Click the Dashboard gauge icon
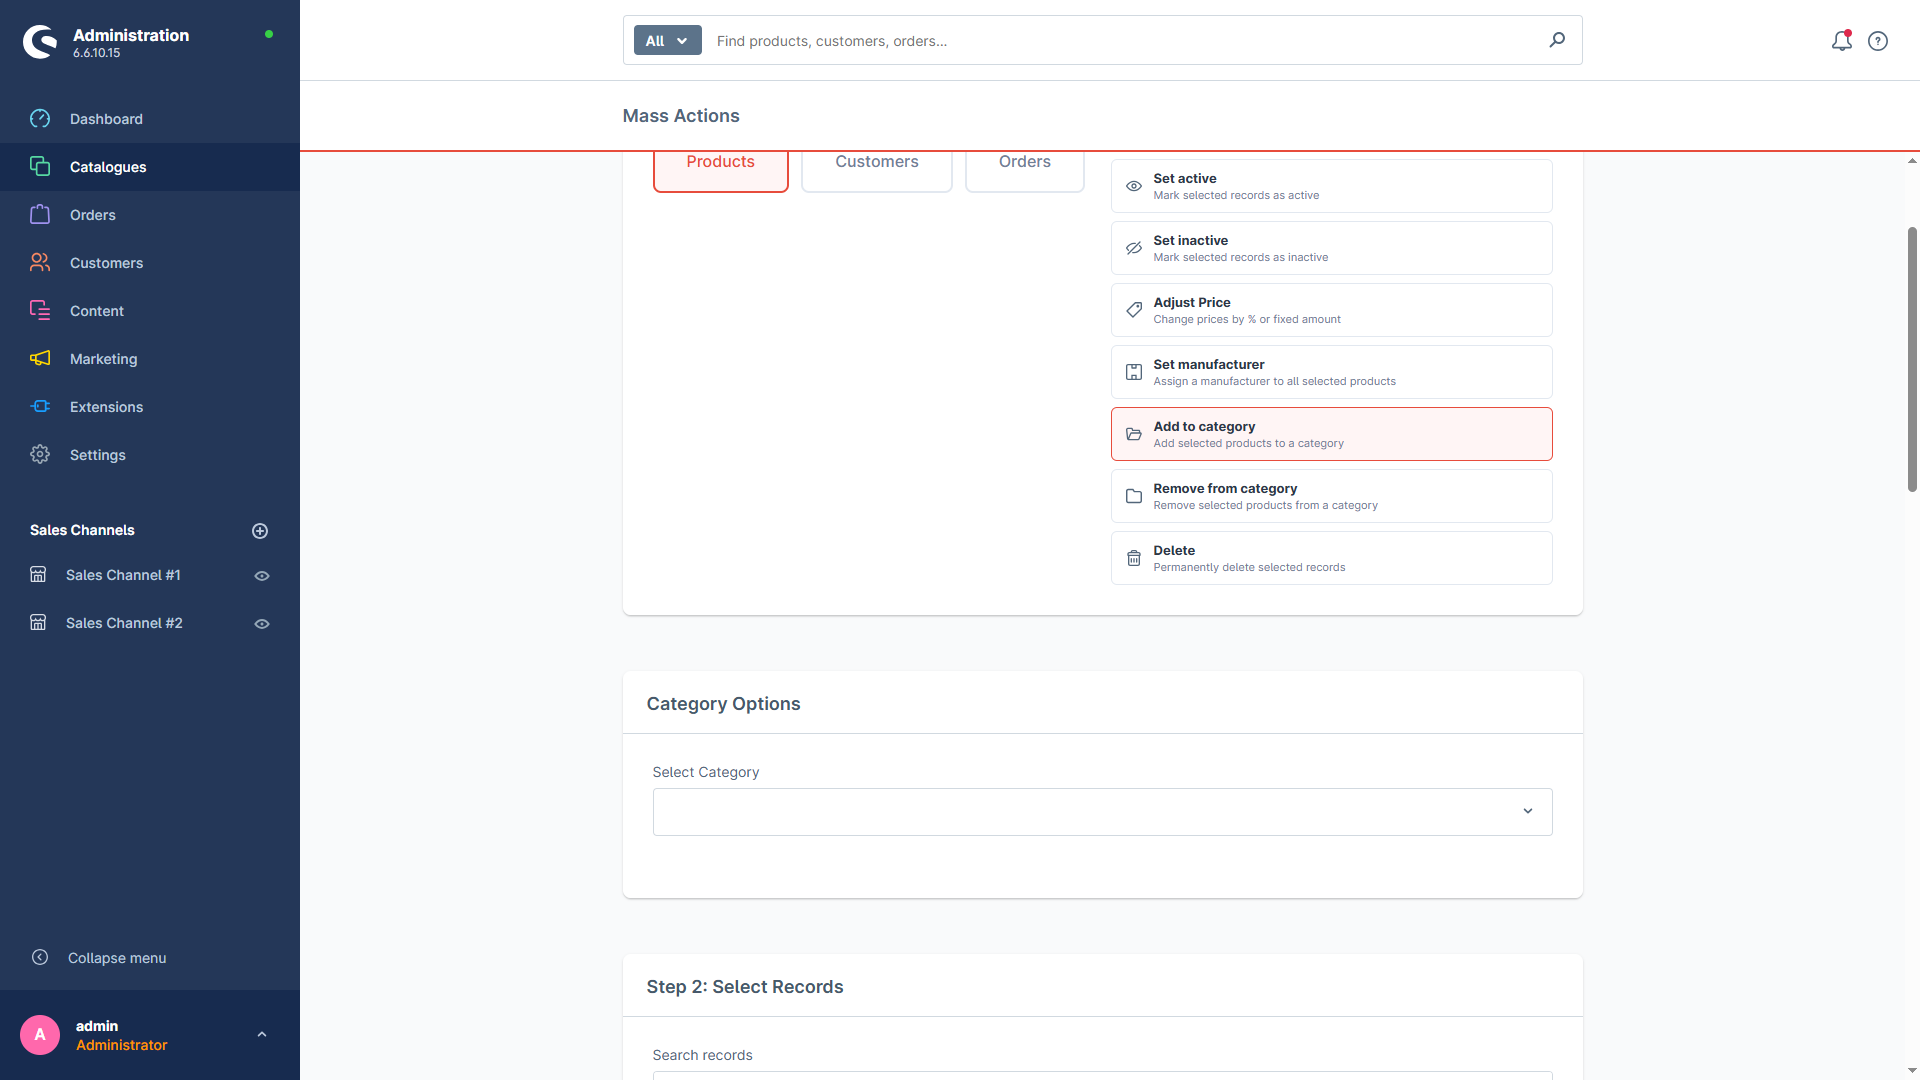 (40, 119)
